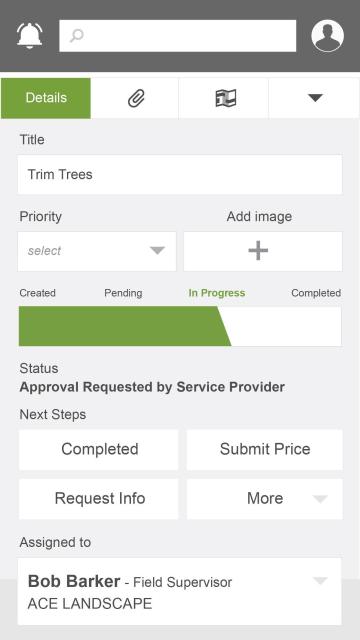The width and height of the screenshot is (360, 640).
Task: Click inside the top search box
Action: coord(178,36)
